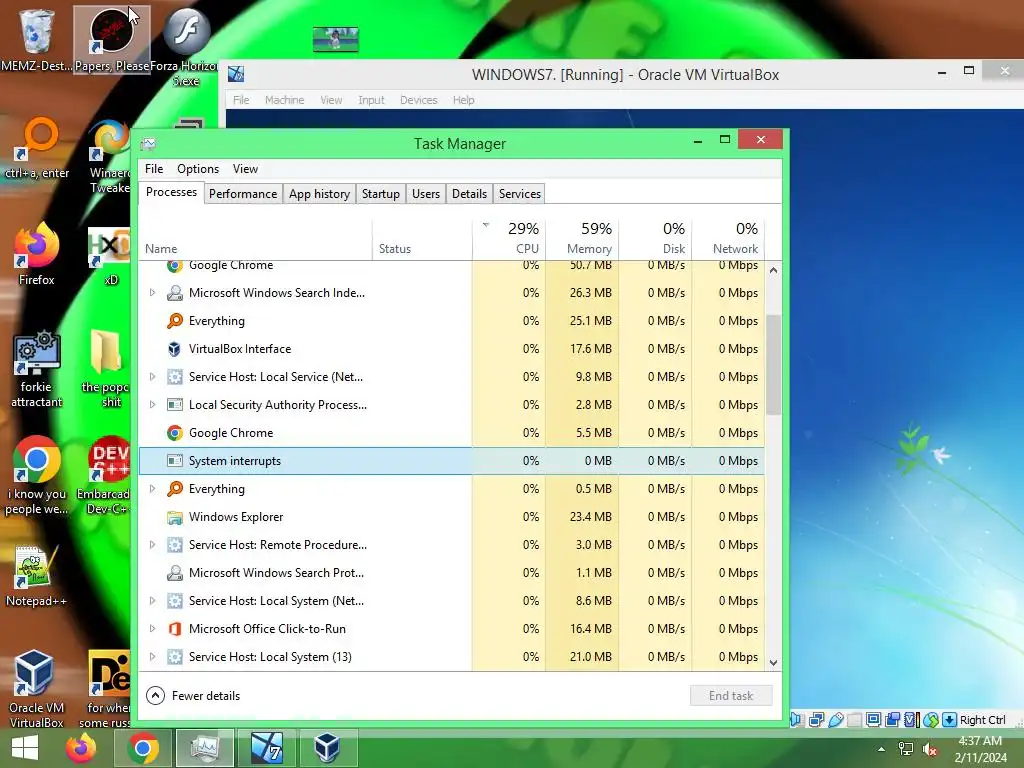Show hidden tray icons arrow

tap(881, 749)
